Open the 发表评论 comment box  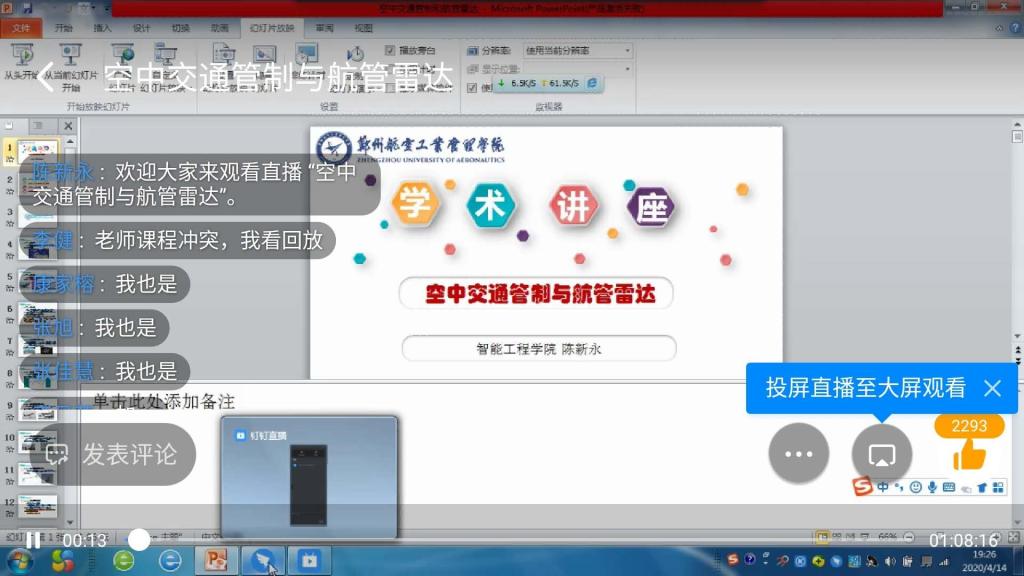point(113,455)
